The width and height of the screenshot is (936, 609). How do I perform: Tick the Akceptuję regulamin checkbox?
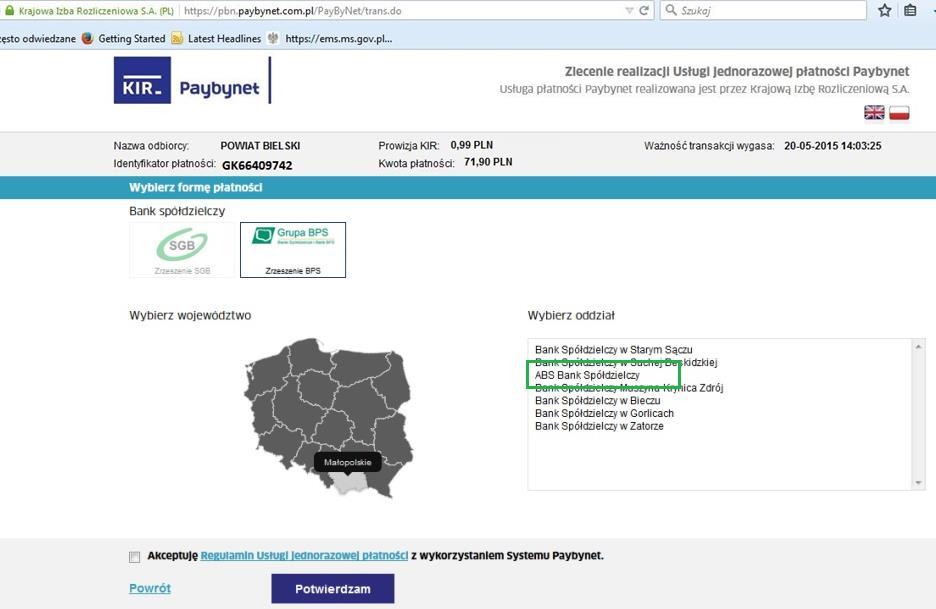pyautogui.click(x=134, y=557)
